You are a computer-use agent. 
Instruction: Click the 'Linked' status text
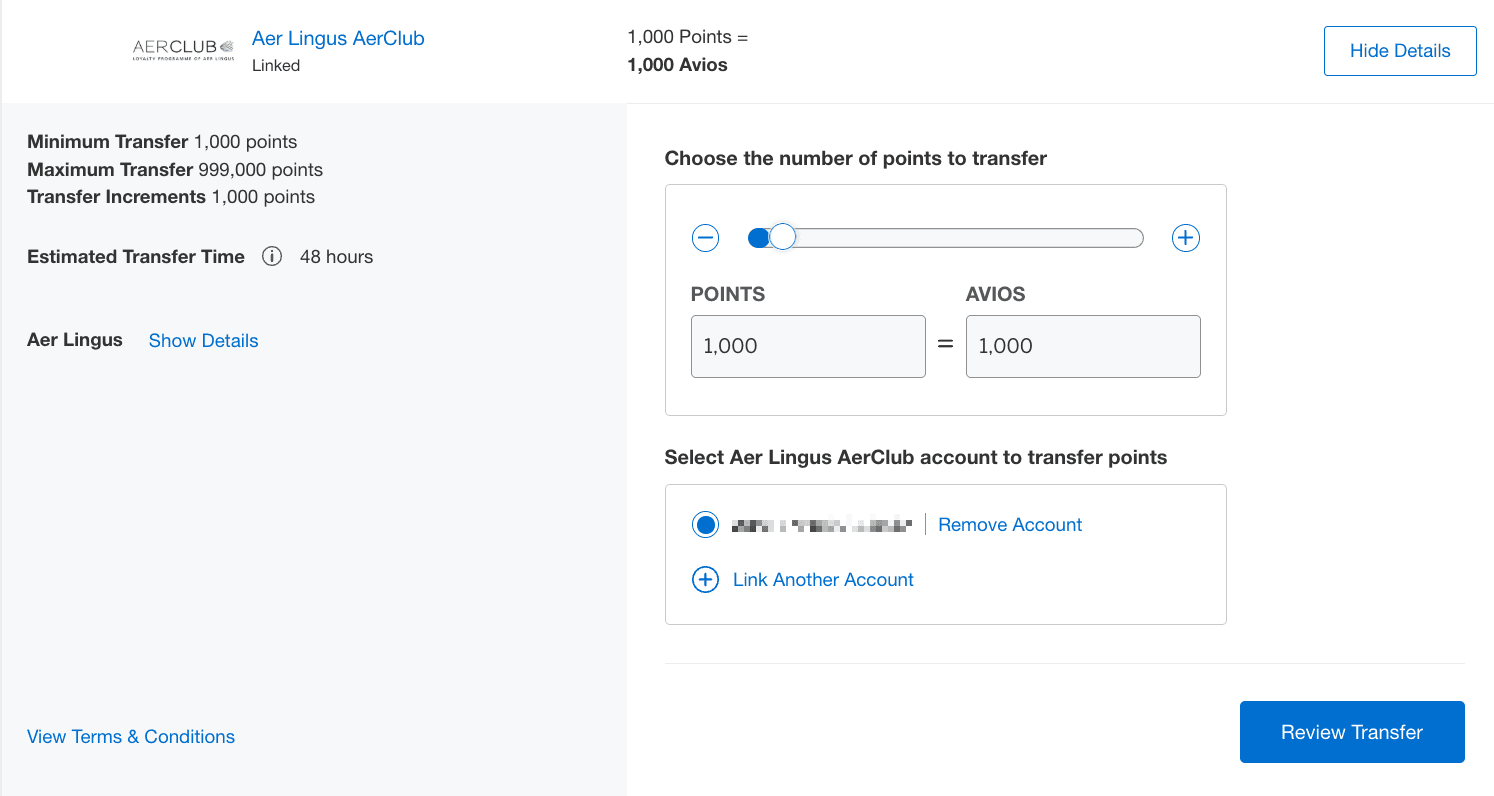click(x=276, y=66)
